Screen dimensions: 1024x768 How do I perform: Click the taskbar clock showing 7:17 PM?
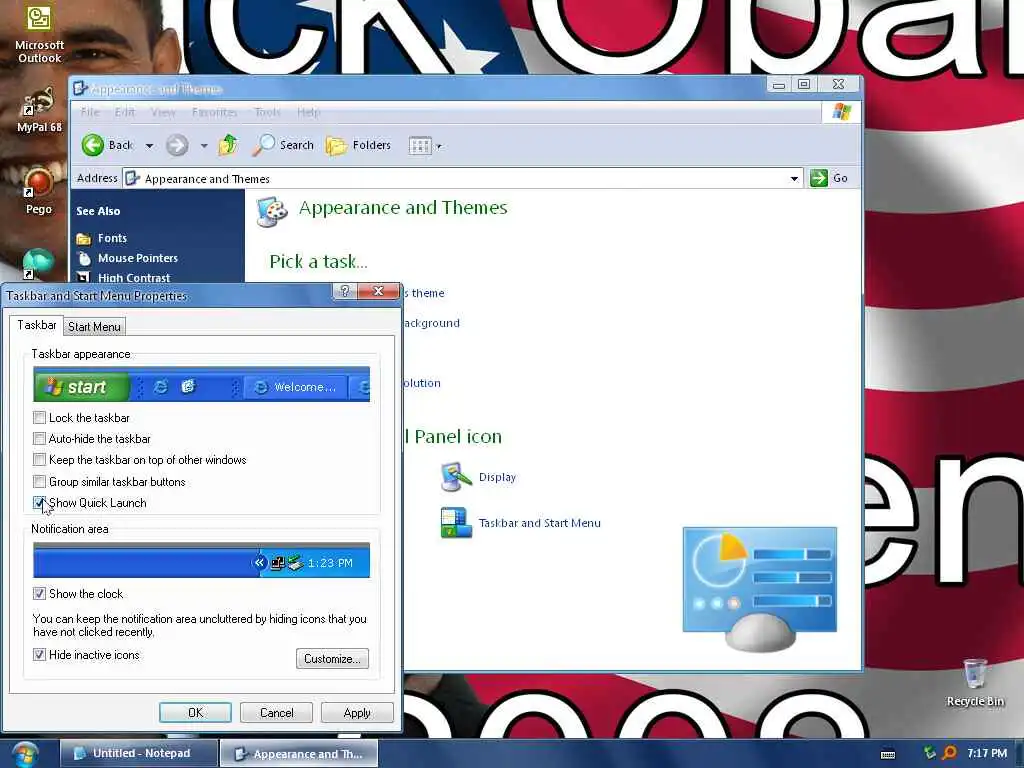(x=987, y=753)
